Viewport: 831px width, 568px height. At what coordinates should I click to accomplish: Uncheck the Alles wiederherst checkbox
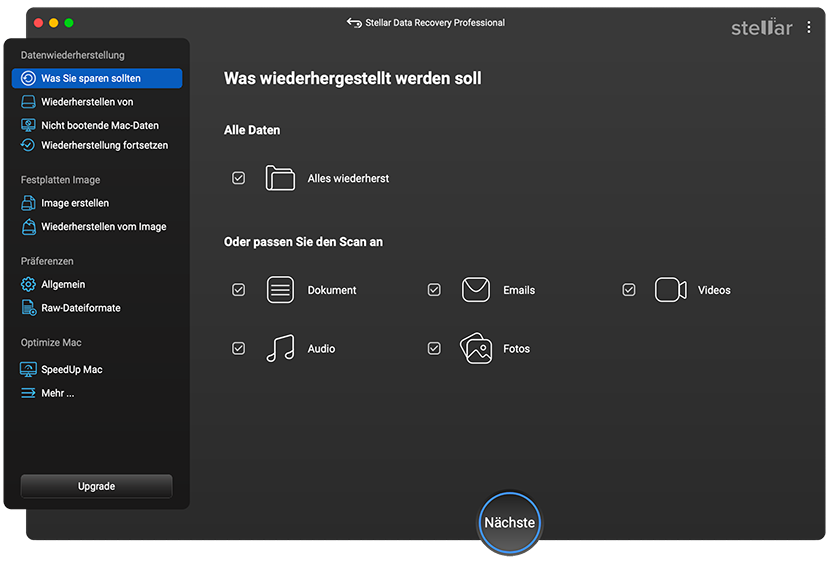[238, 178]
